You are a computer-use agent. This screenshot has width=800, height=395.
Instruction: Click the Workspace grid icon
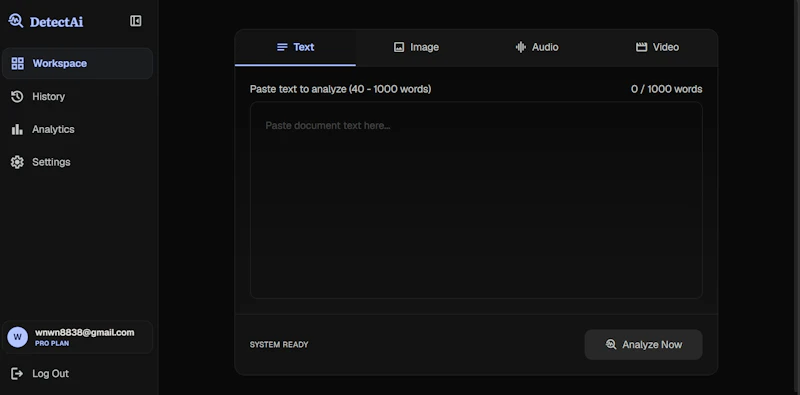pos(17,63)
